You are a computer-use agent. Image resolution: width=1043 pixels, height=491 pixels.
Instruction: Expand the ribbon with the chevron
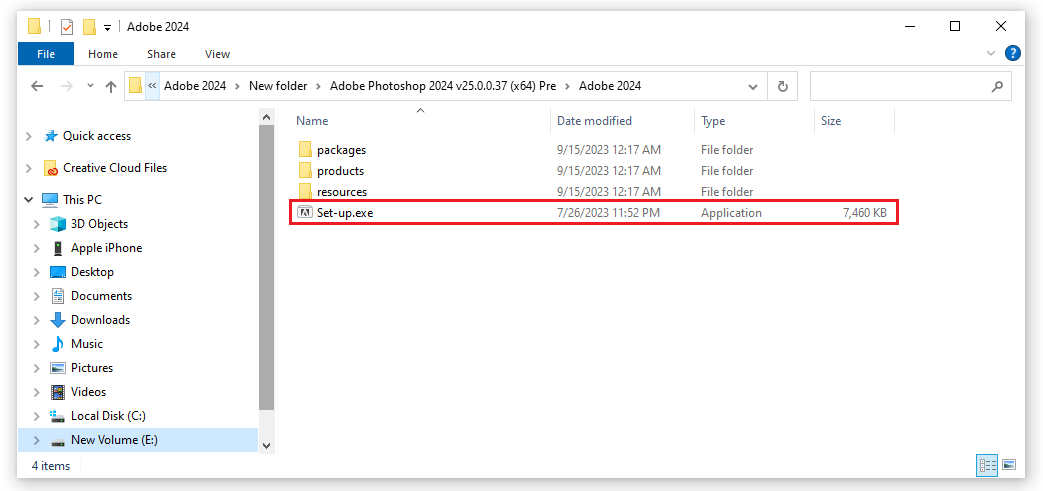click(990, 53)
